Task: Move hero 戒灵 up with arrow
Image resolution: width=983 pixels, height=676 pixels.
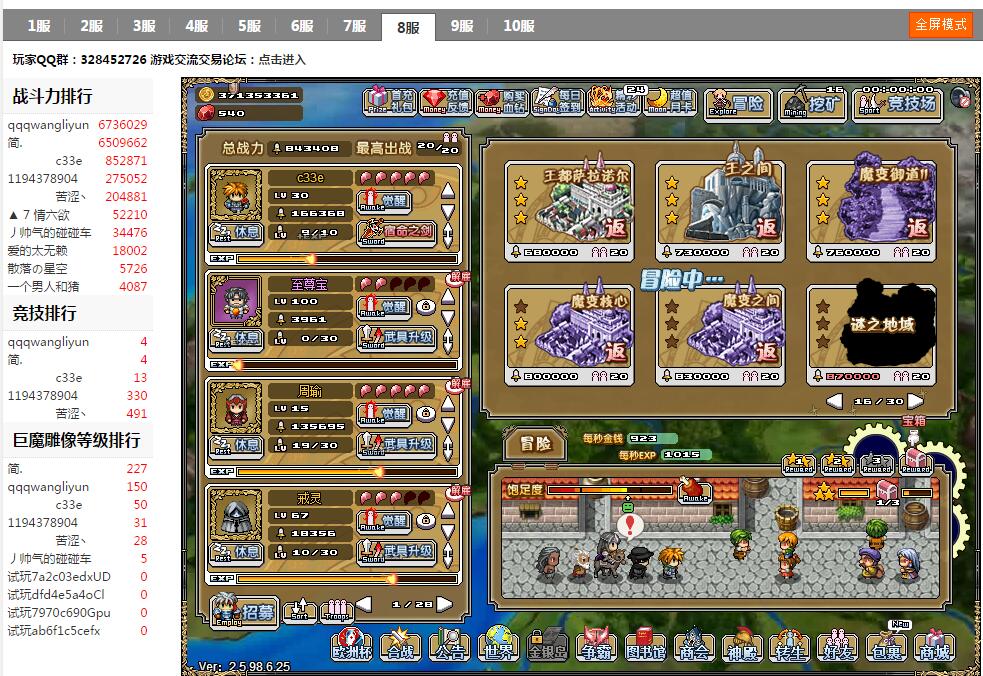Action: 448,510
